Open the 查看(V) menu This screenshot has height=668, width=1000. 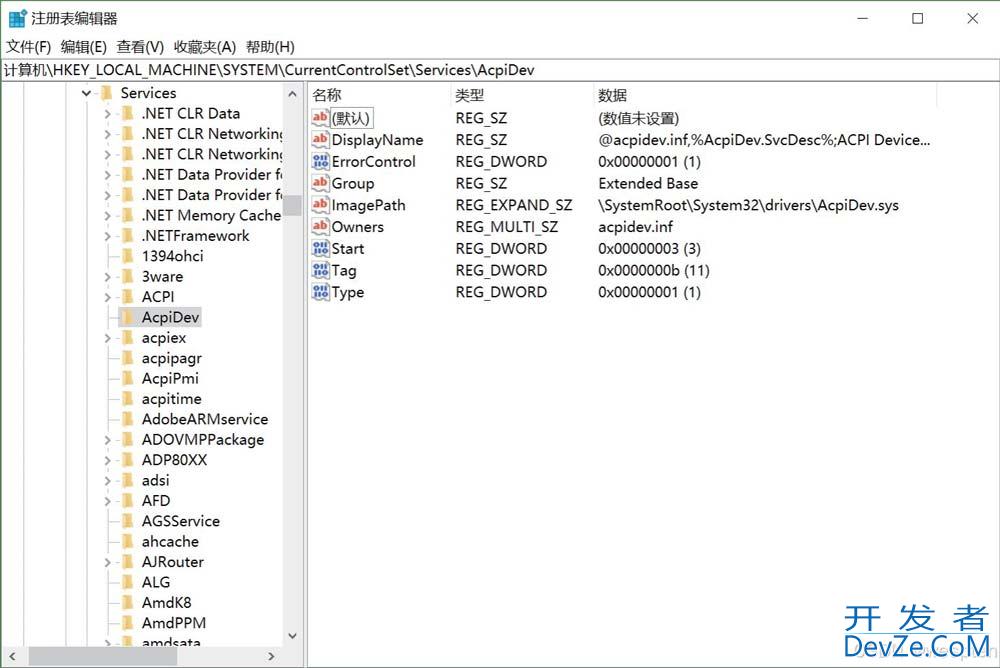[140, 47]
